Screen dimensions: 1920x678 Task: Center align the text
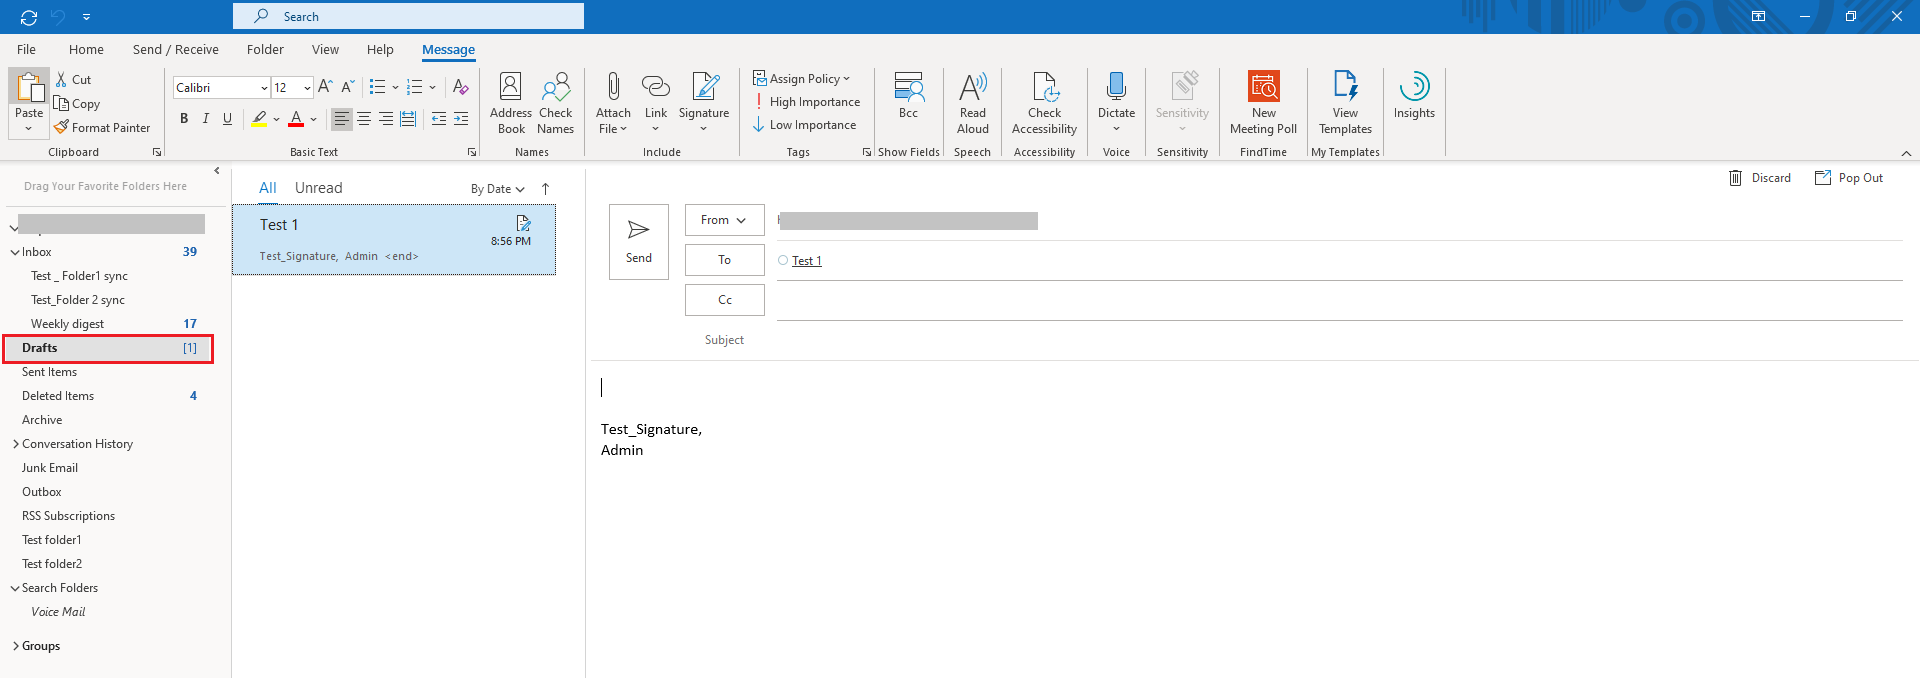[x=364, y=119]
